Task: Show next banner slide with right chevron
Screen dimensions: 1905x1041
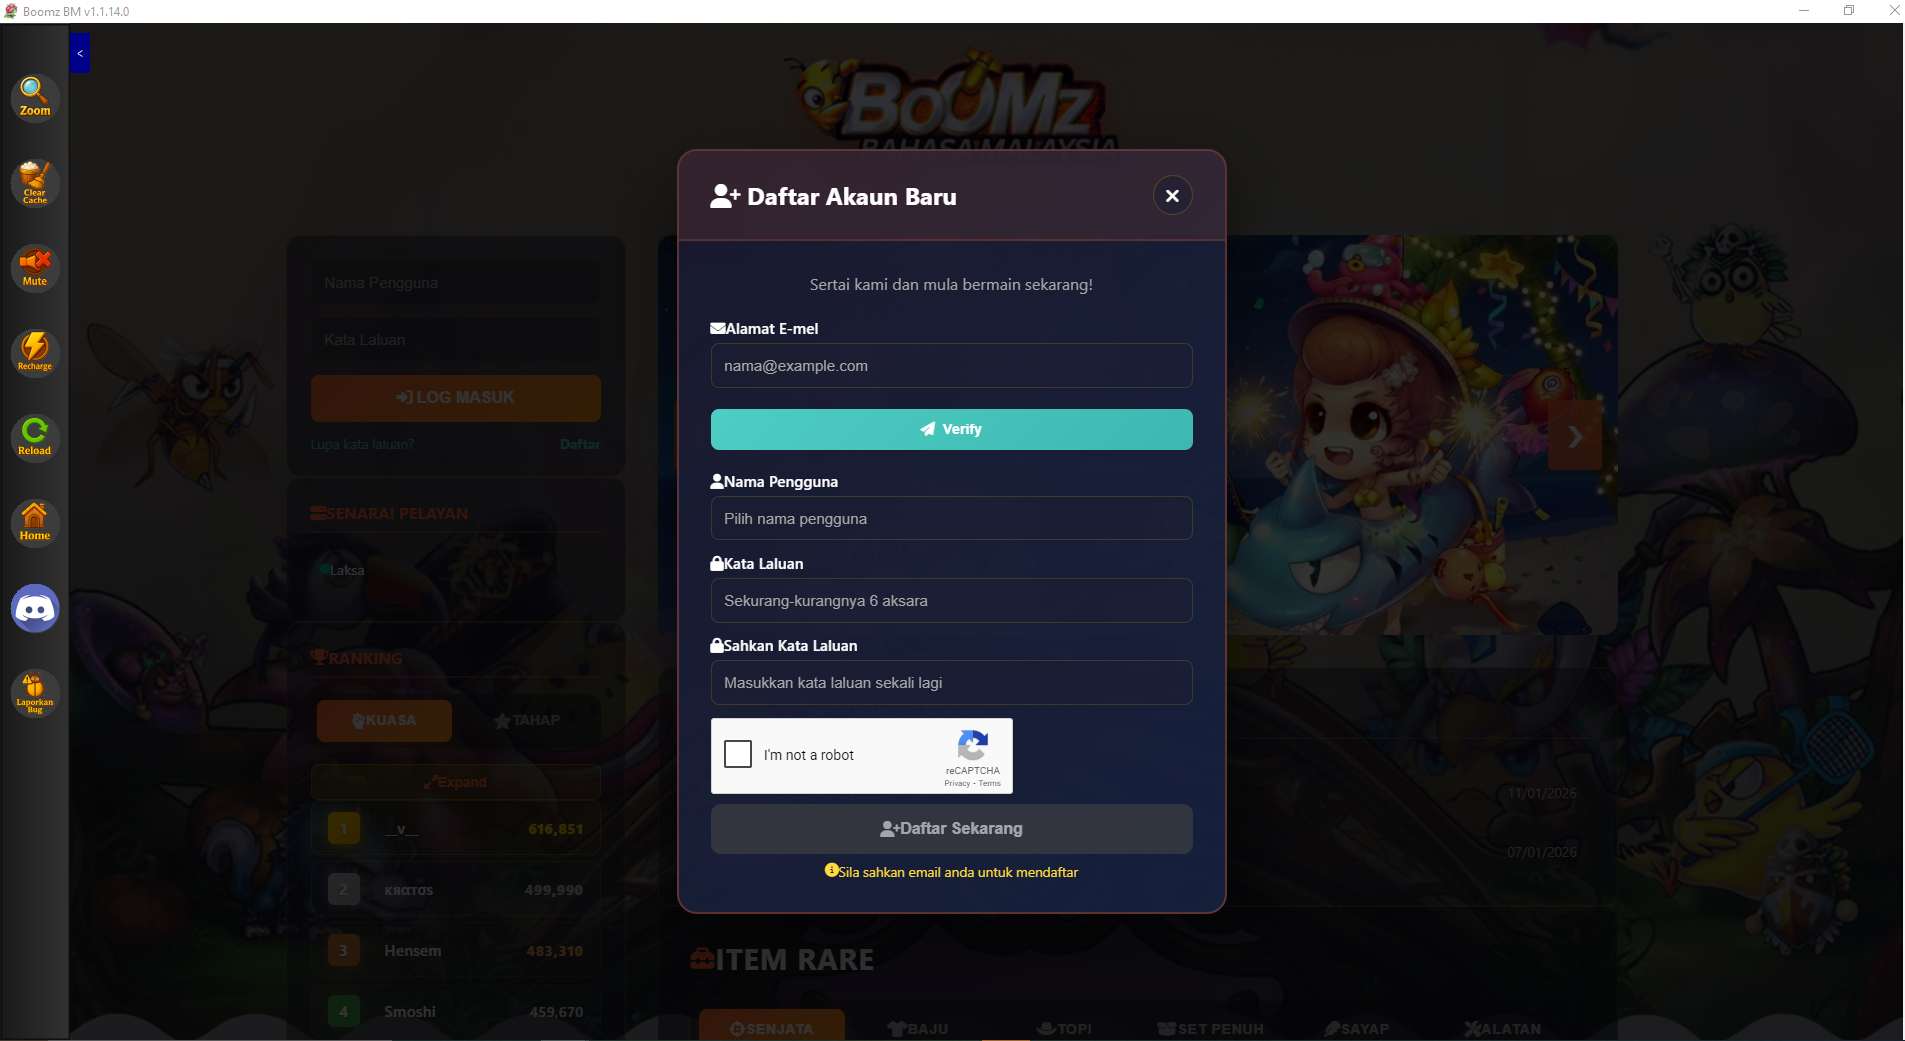Action: [x=1575, y=436]
